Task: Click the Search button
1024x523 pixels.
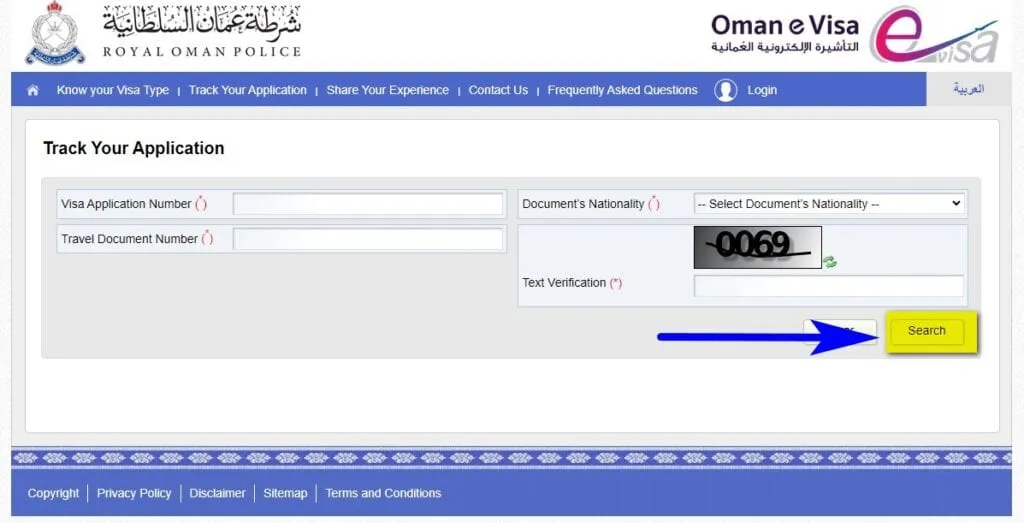Action: (926, 331)
